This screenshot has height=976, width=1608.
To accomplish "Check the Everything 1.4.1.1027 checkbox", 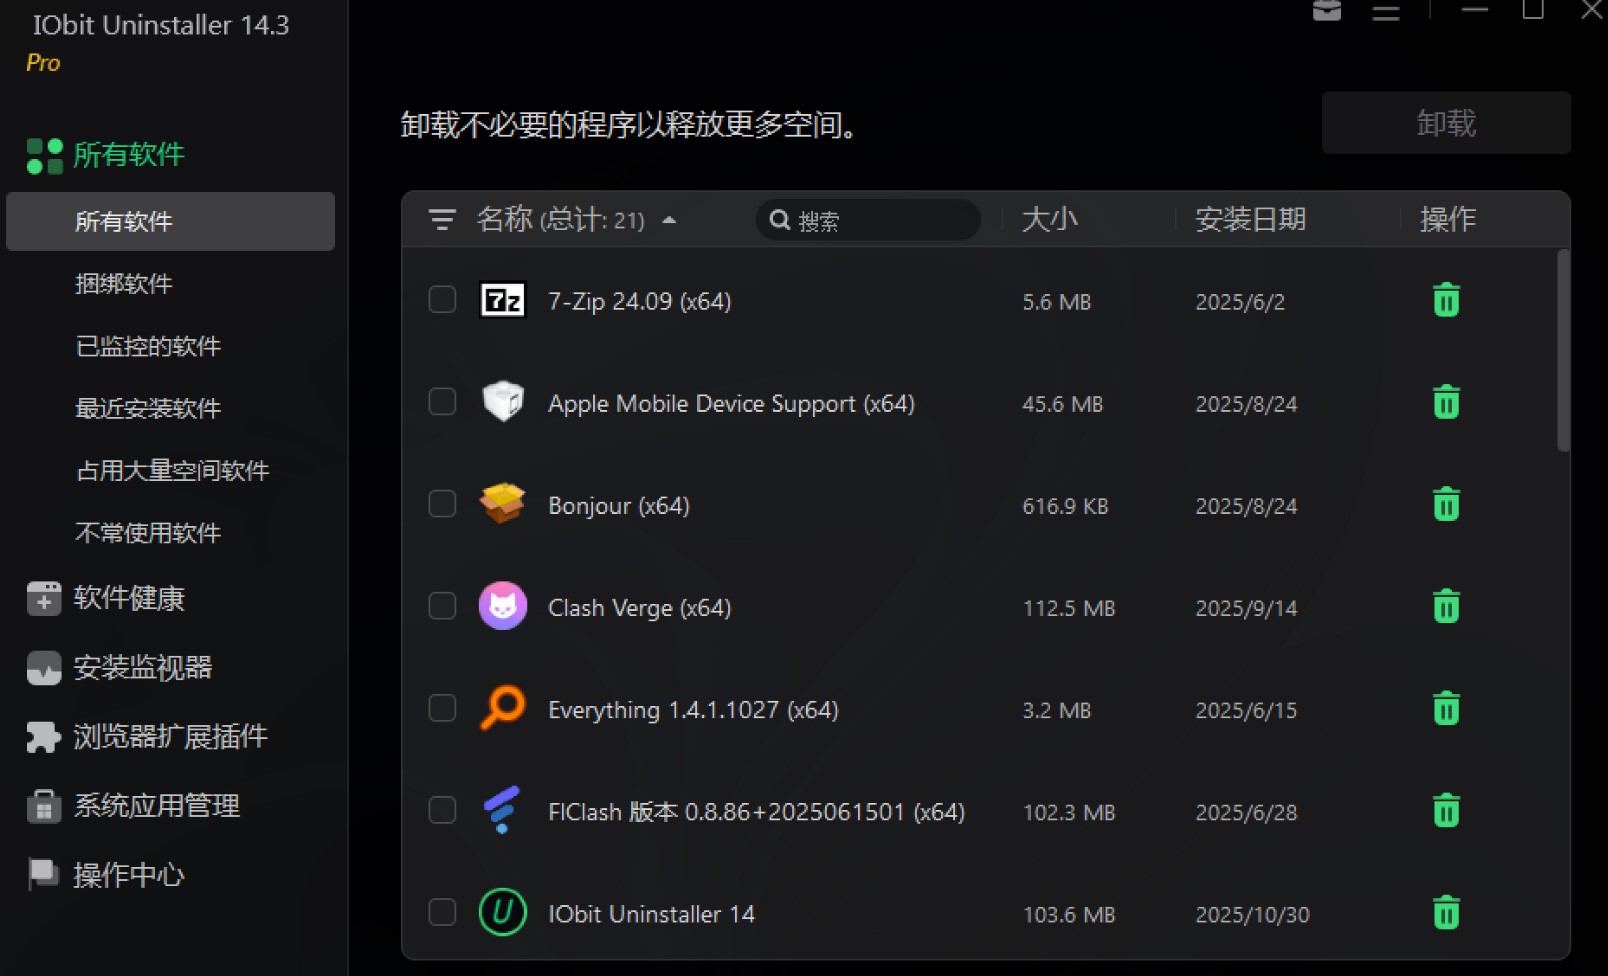I will coord(441,707).
